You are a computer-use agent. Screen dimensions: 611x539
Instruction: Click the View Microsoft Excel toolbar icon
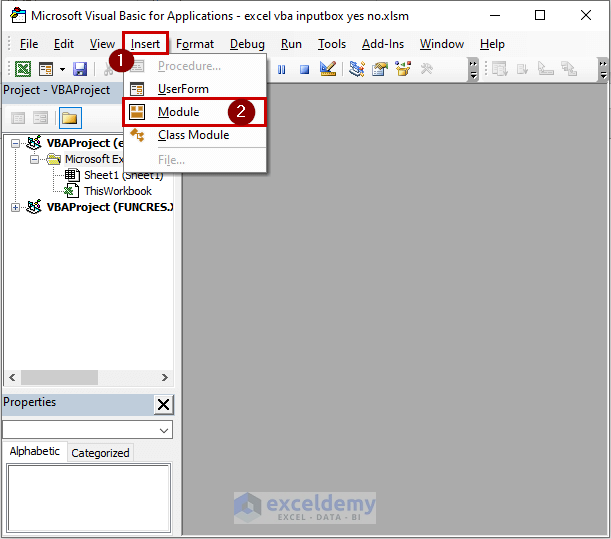click(x=23, y=69)
